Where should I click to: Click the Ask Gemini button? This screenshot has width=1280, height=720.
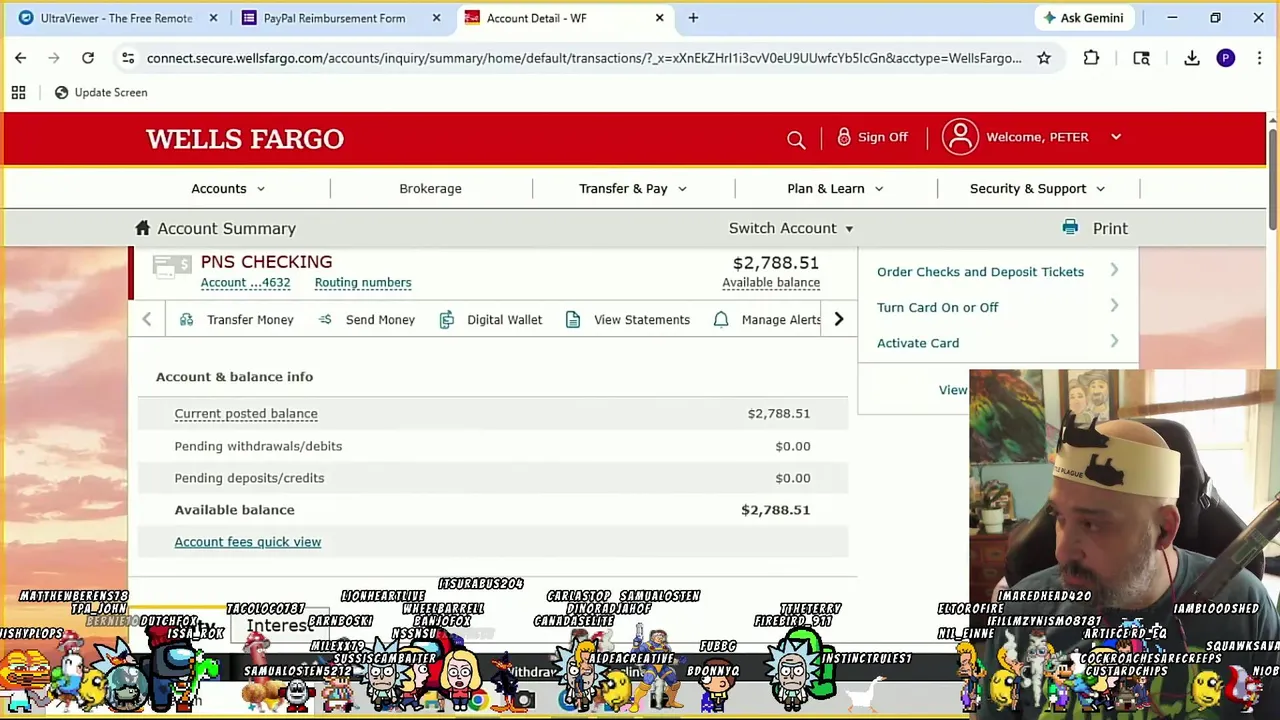point(1083,18)
